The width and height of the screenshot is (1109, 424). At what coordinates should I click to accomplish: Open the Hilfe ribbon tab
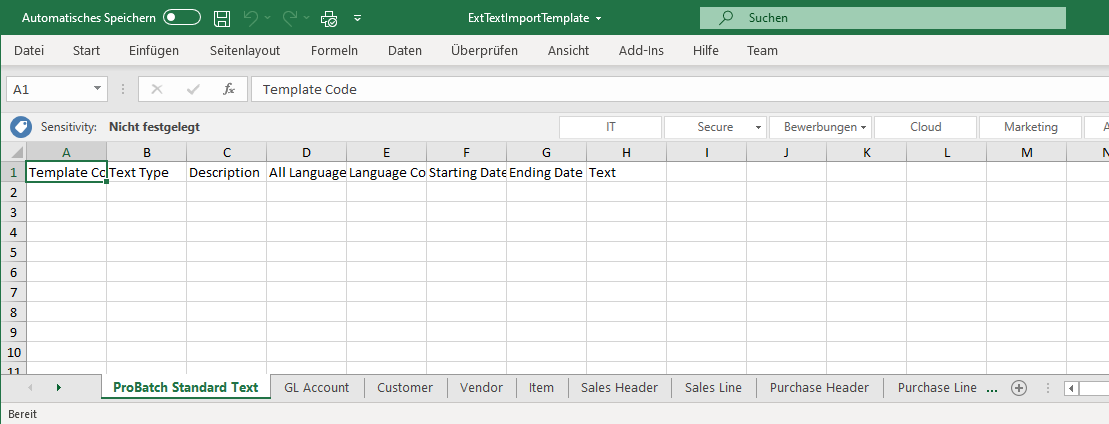(705, 50)
